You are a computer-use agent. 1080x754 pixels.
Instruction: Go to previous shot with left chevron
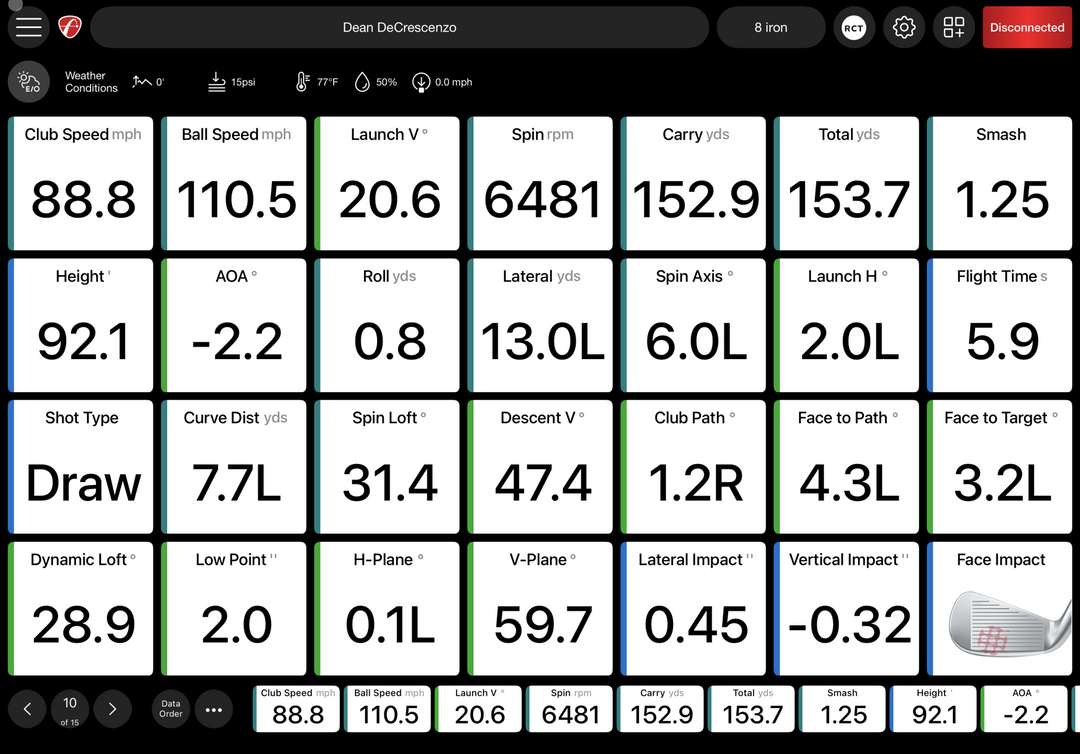click(x=27, y=709)
